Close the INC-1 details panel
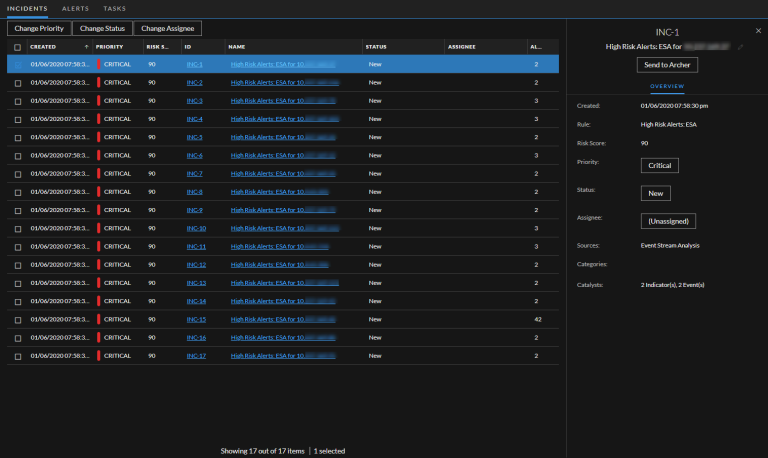The height and width of the screenshot is (458, 768). point(758,32)
